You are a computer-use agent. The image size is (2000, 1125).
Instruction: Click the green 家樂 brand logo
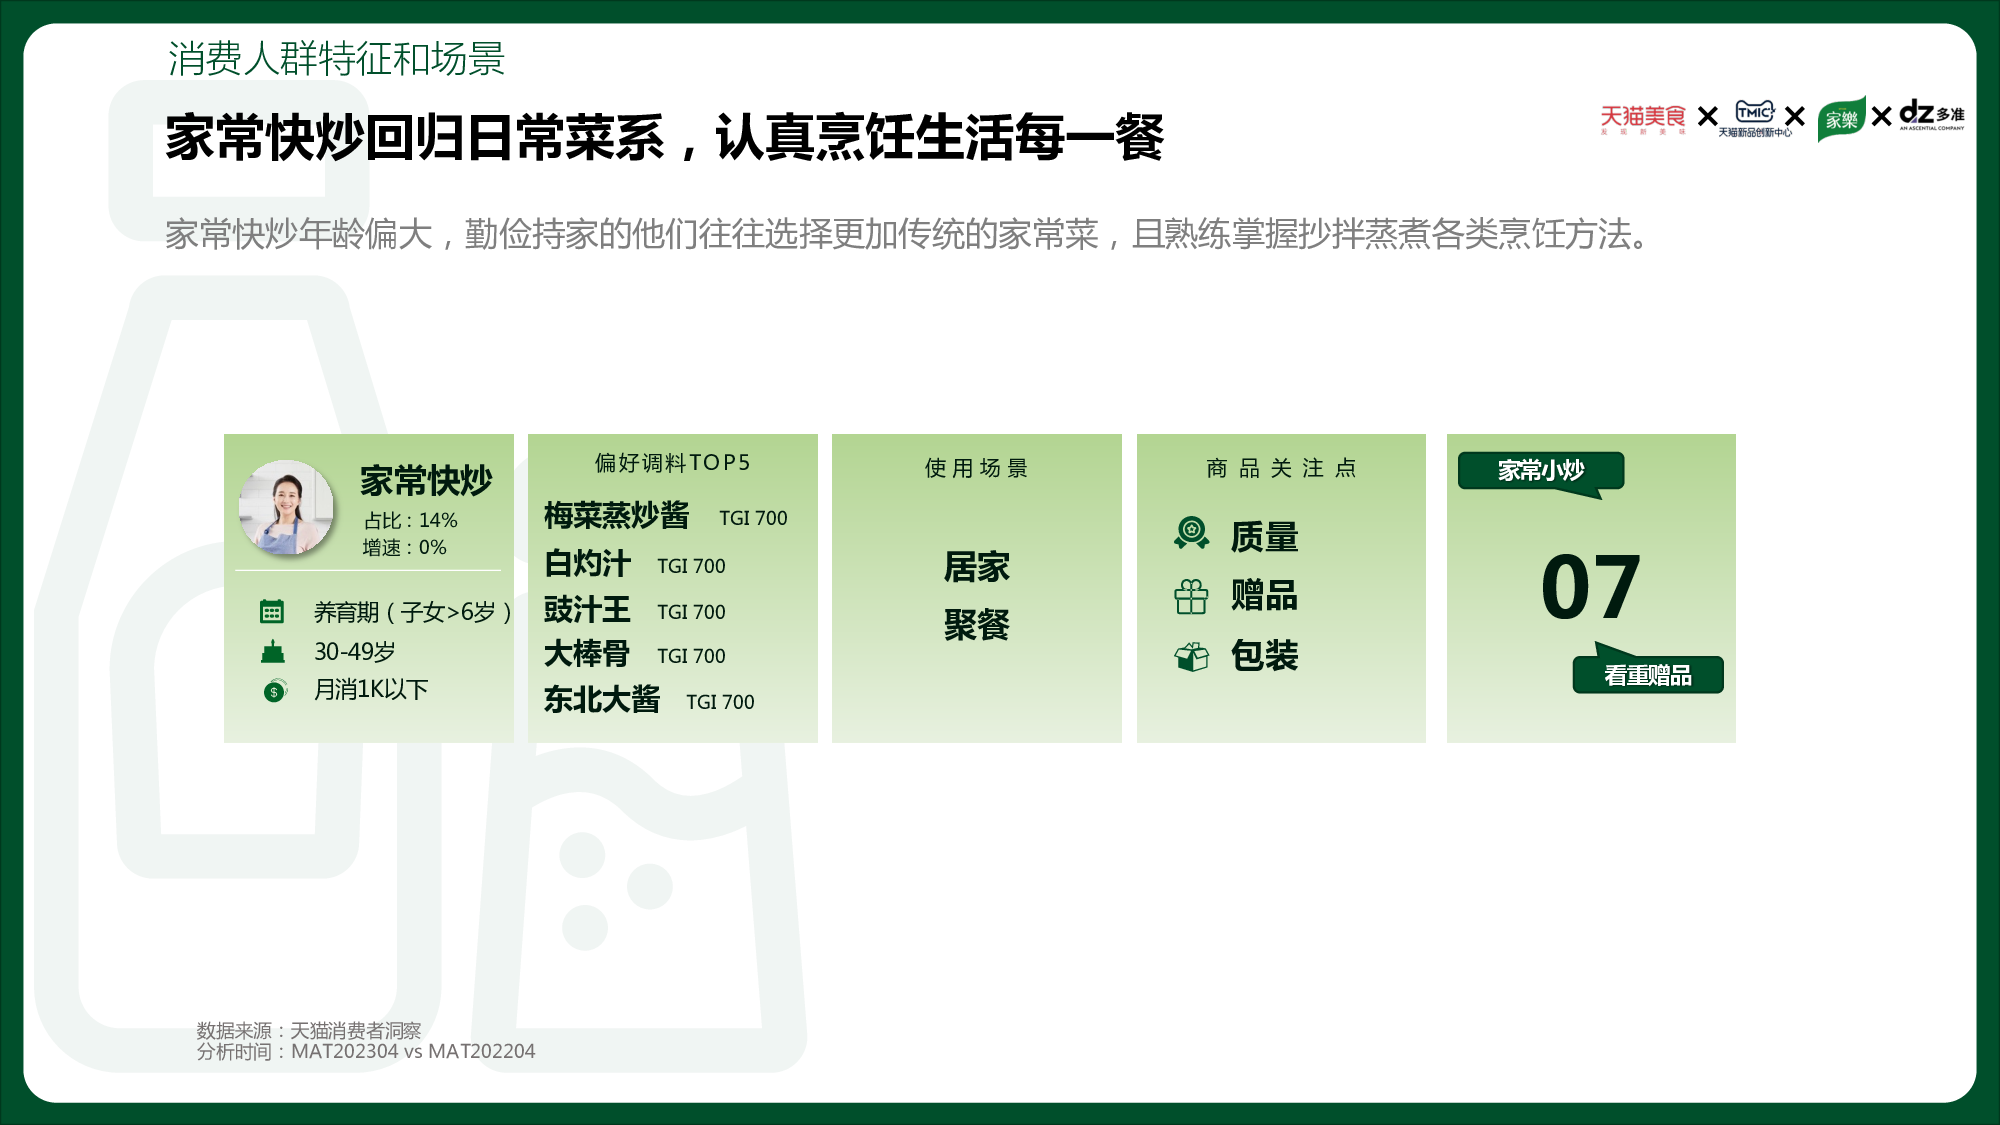1841,118
